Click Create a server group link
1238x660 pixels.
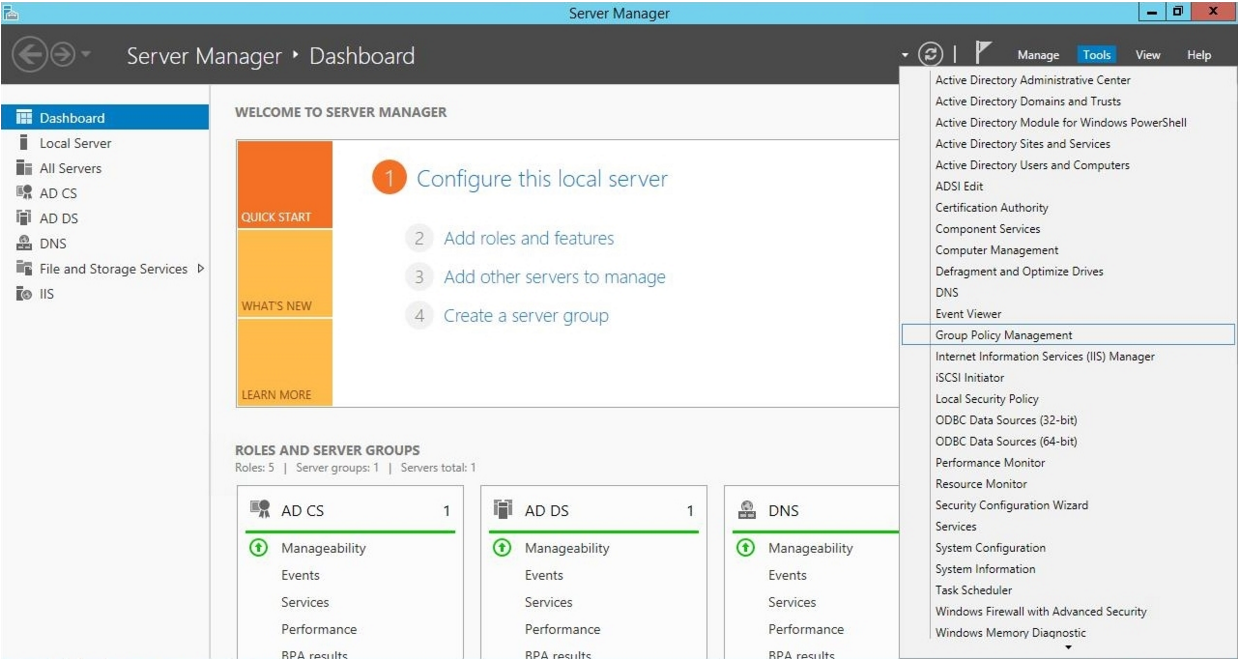point(526,316)
